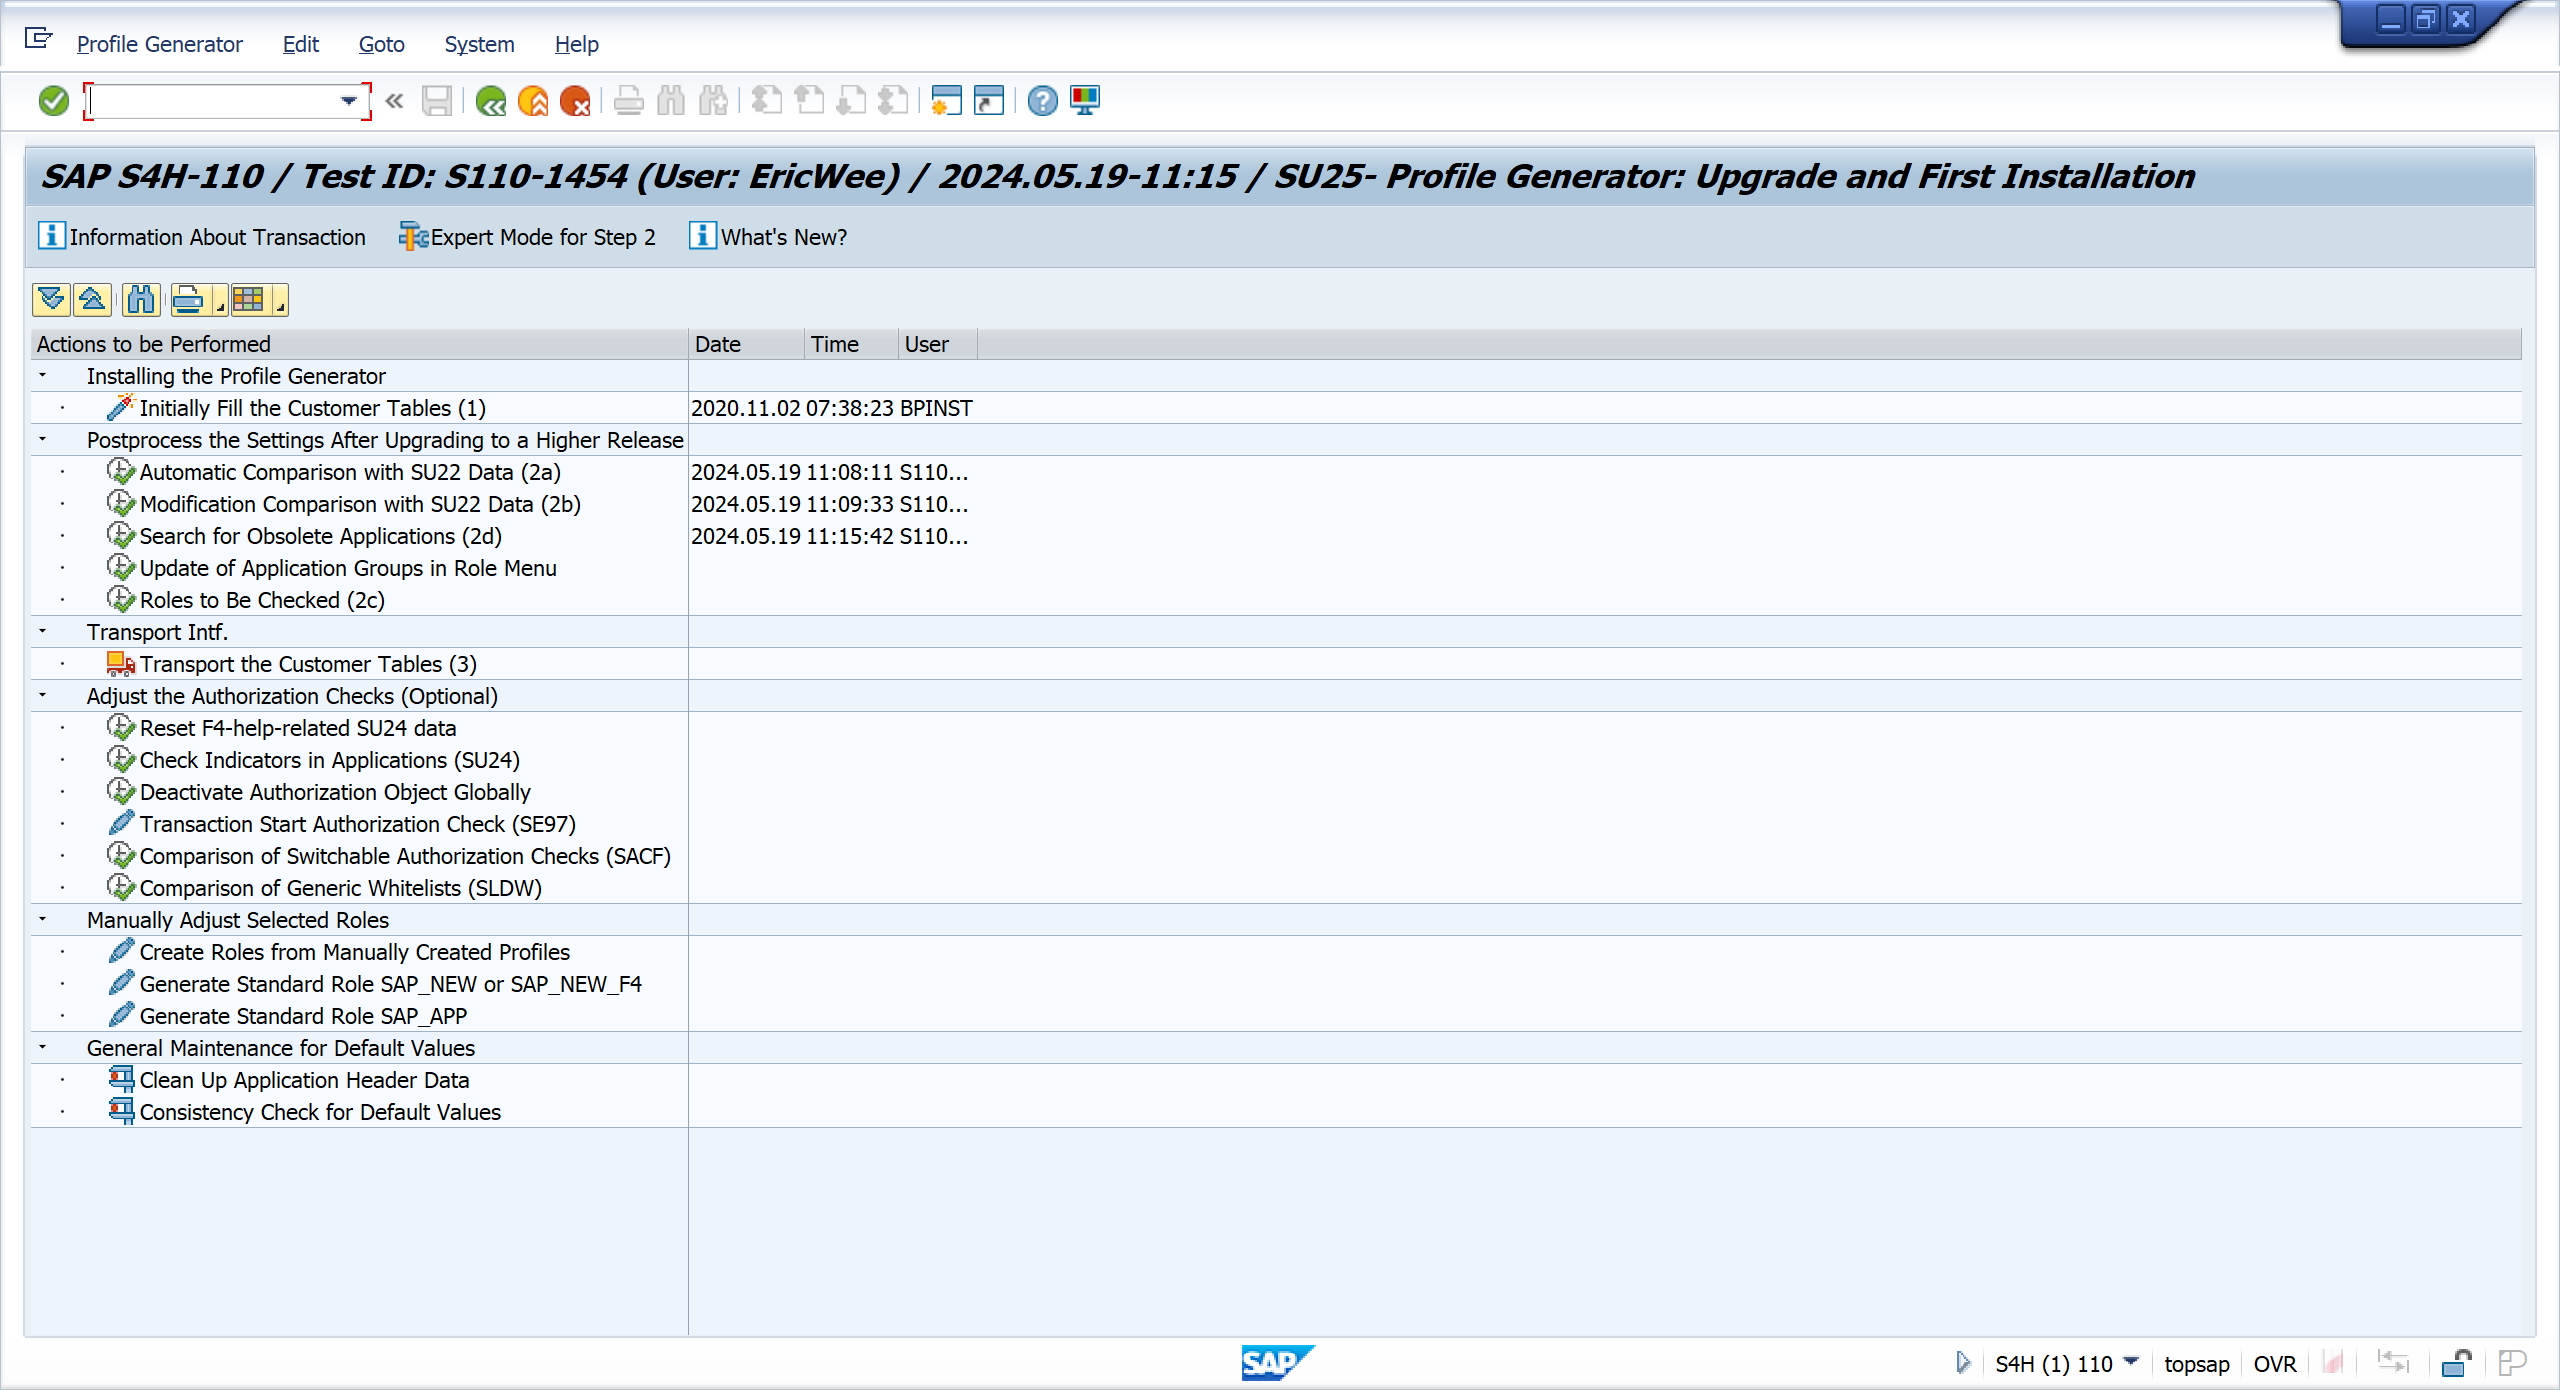Image resolution: width=2560 pixels, height=1390 pixels.
Task: Execute Automatic Comparison with SU22 Data (2a)
Action: 121,472
